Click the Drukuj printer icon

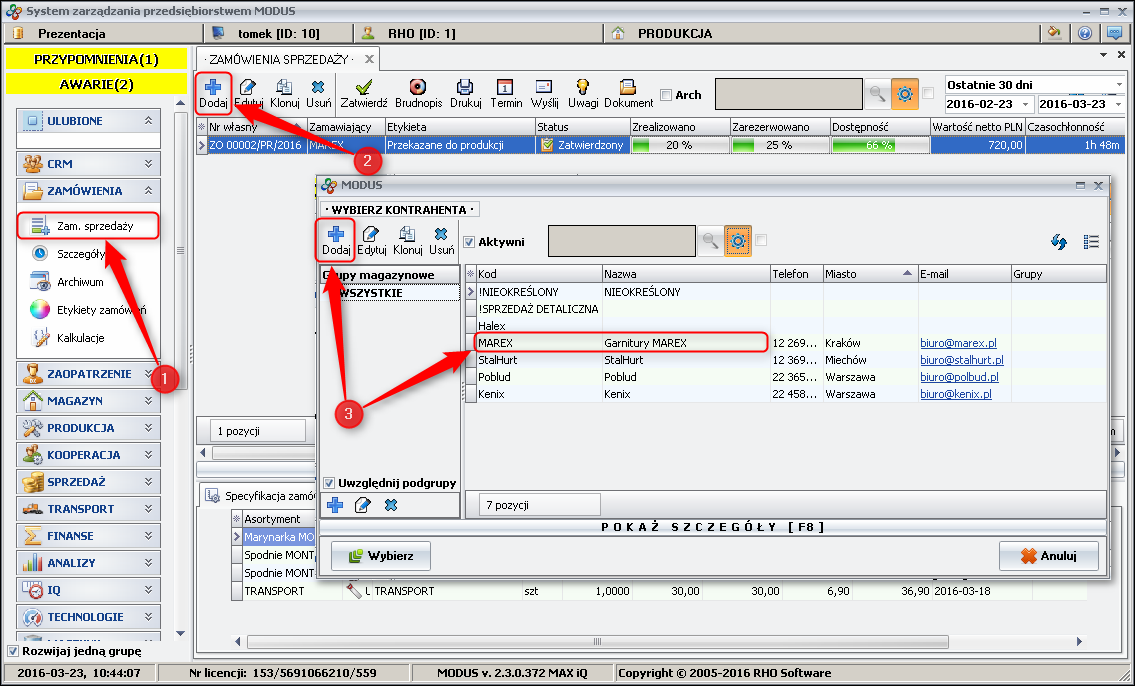click(465, 93)
